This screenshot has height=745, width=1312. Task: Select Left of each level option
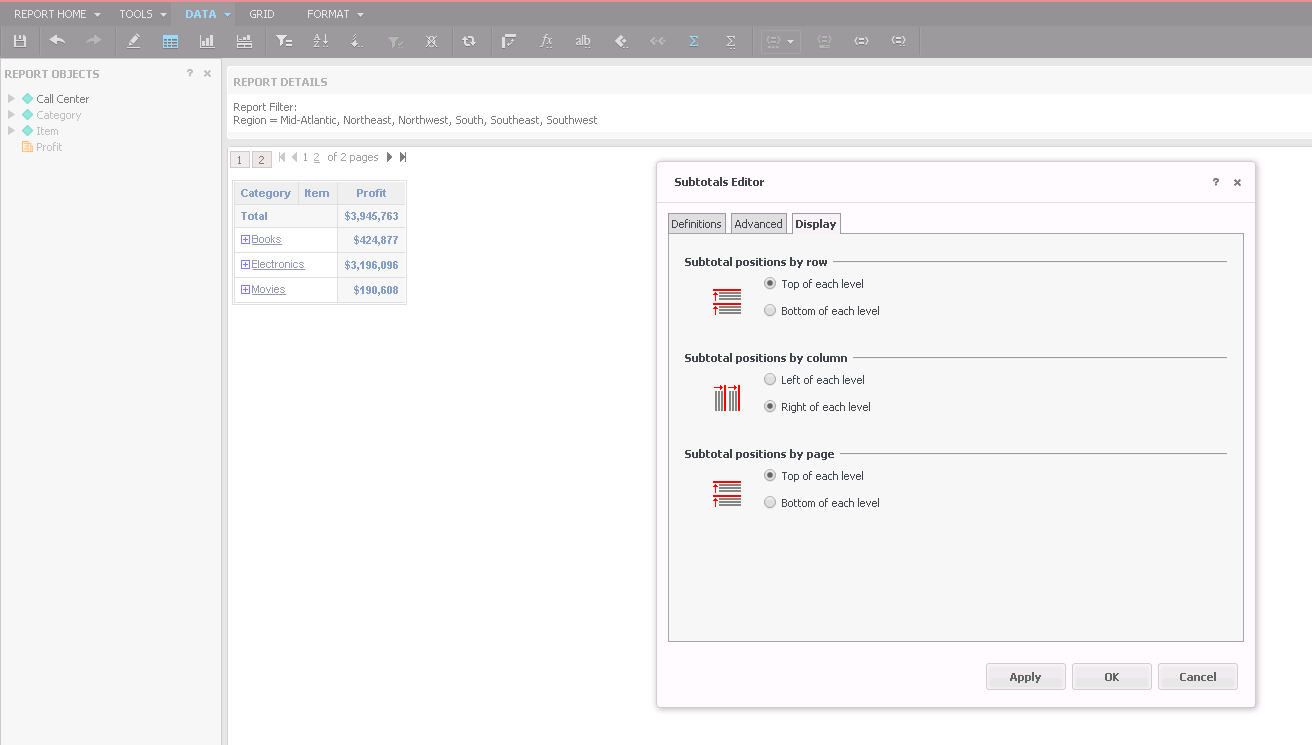click(770, 379)
